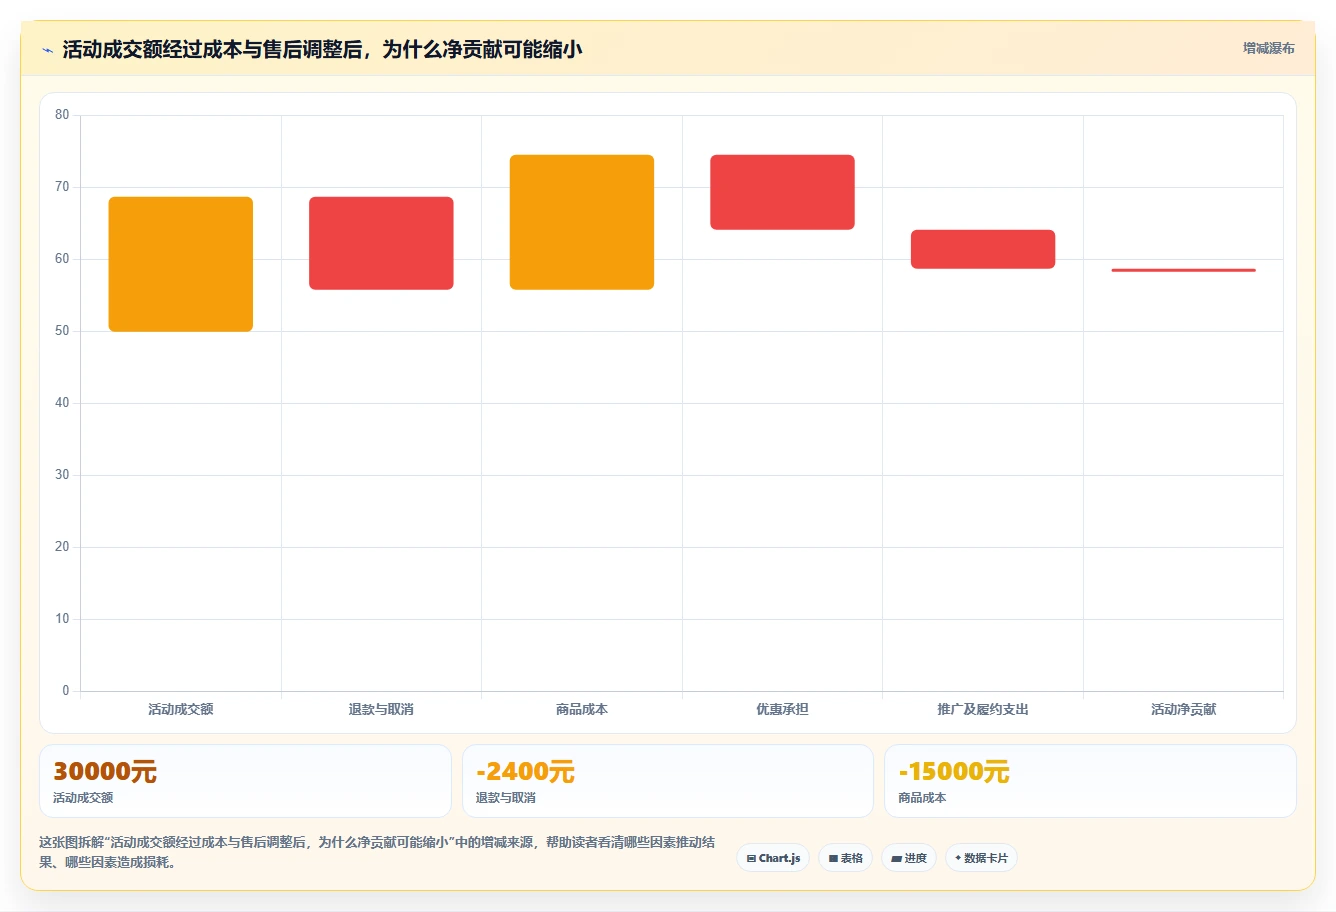
Task: Click the 增减瀑布 tag in header
Action: tap(1268, 48)
